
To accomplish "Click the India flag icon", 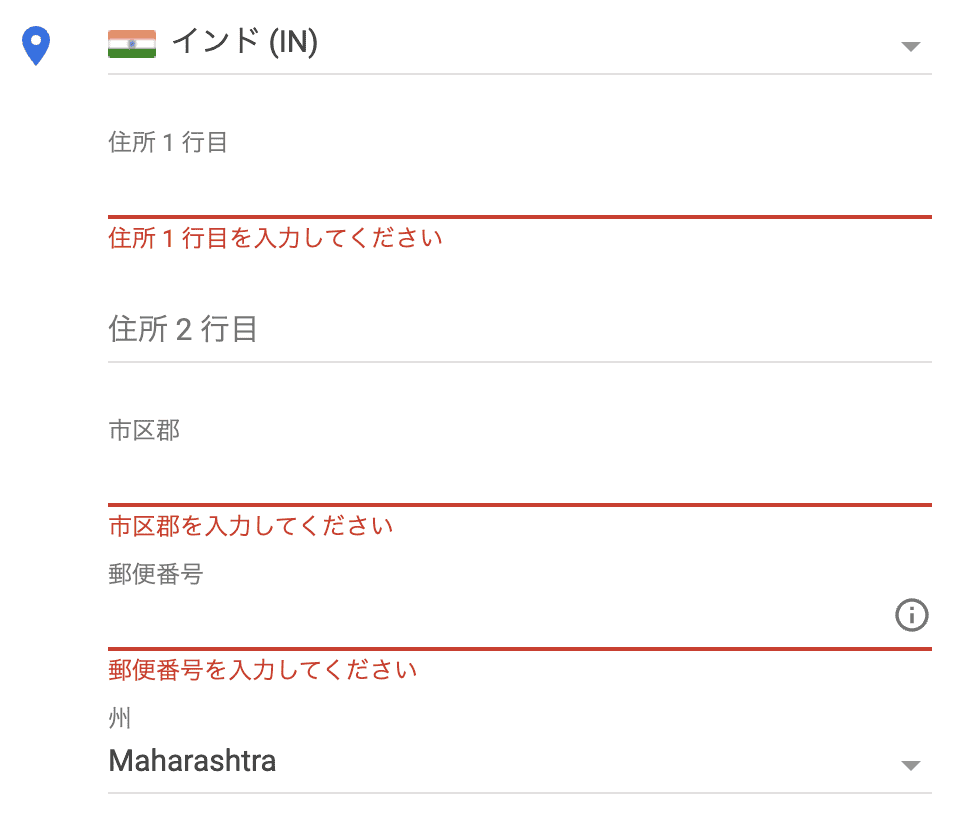I will pos(131,44).
